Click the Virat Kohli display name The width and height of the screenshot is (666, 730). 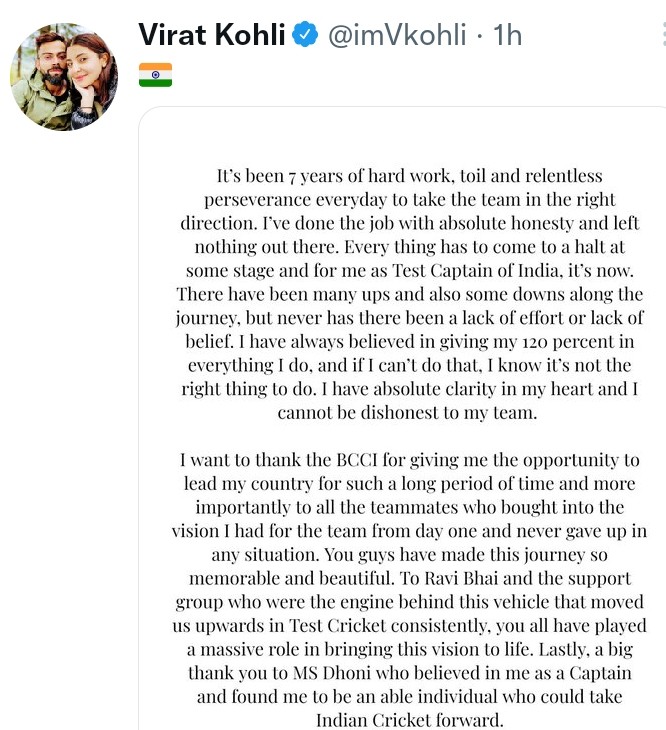click(212, 36)
